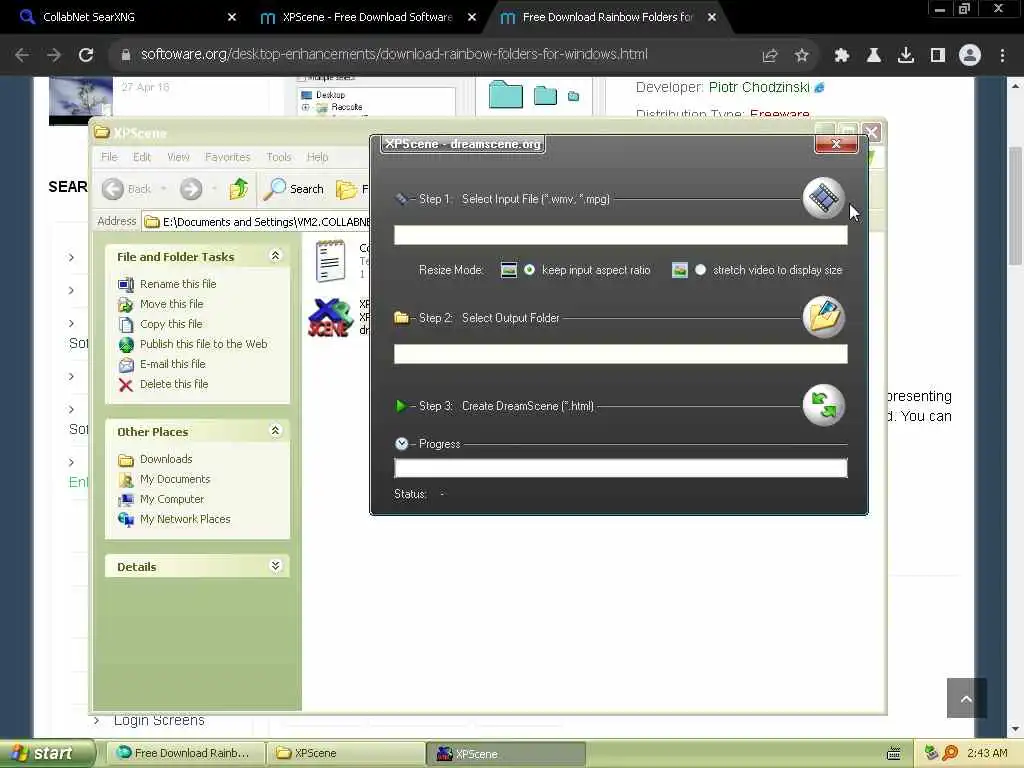The height and width of the screenshot is (768, 1024).
Task: Open the Help menu in Explorer
Action: pos(317,157)
